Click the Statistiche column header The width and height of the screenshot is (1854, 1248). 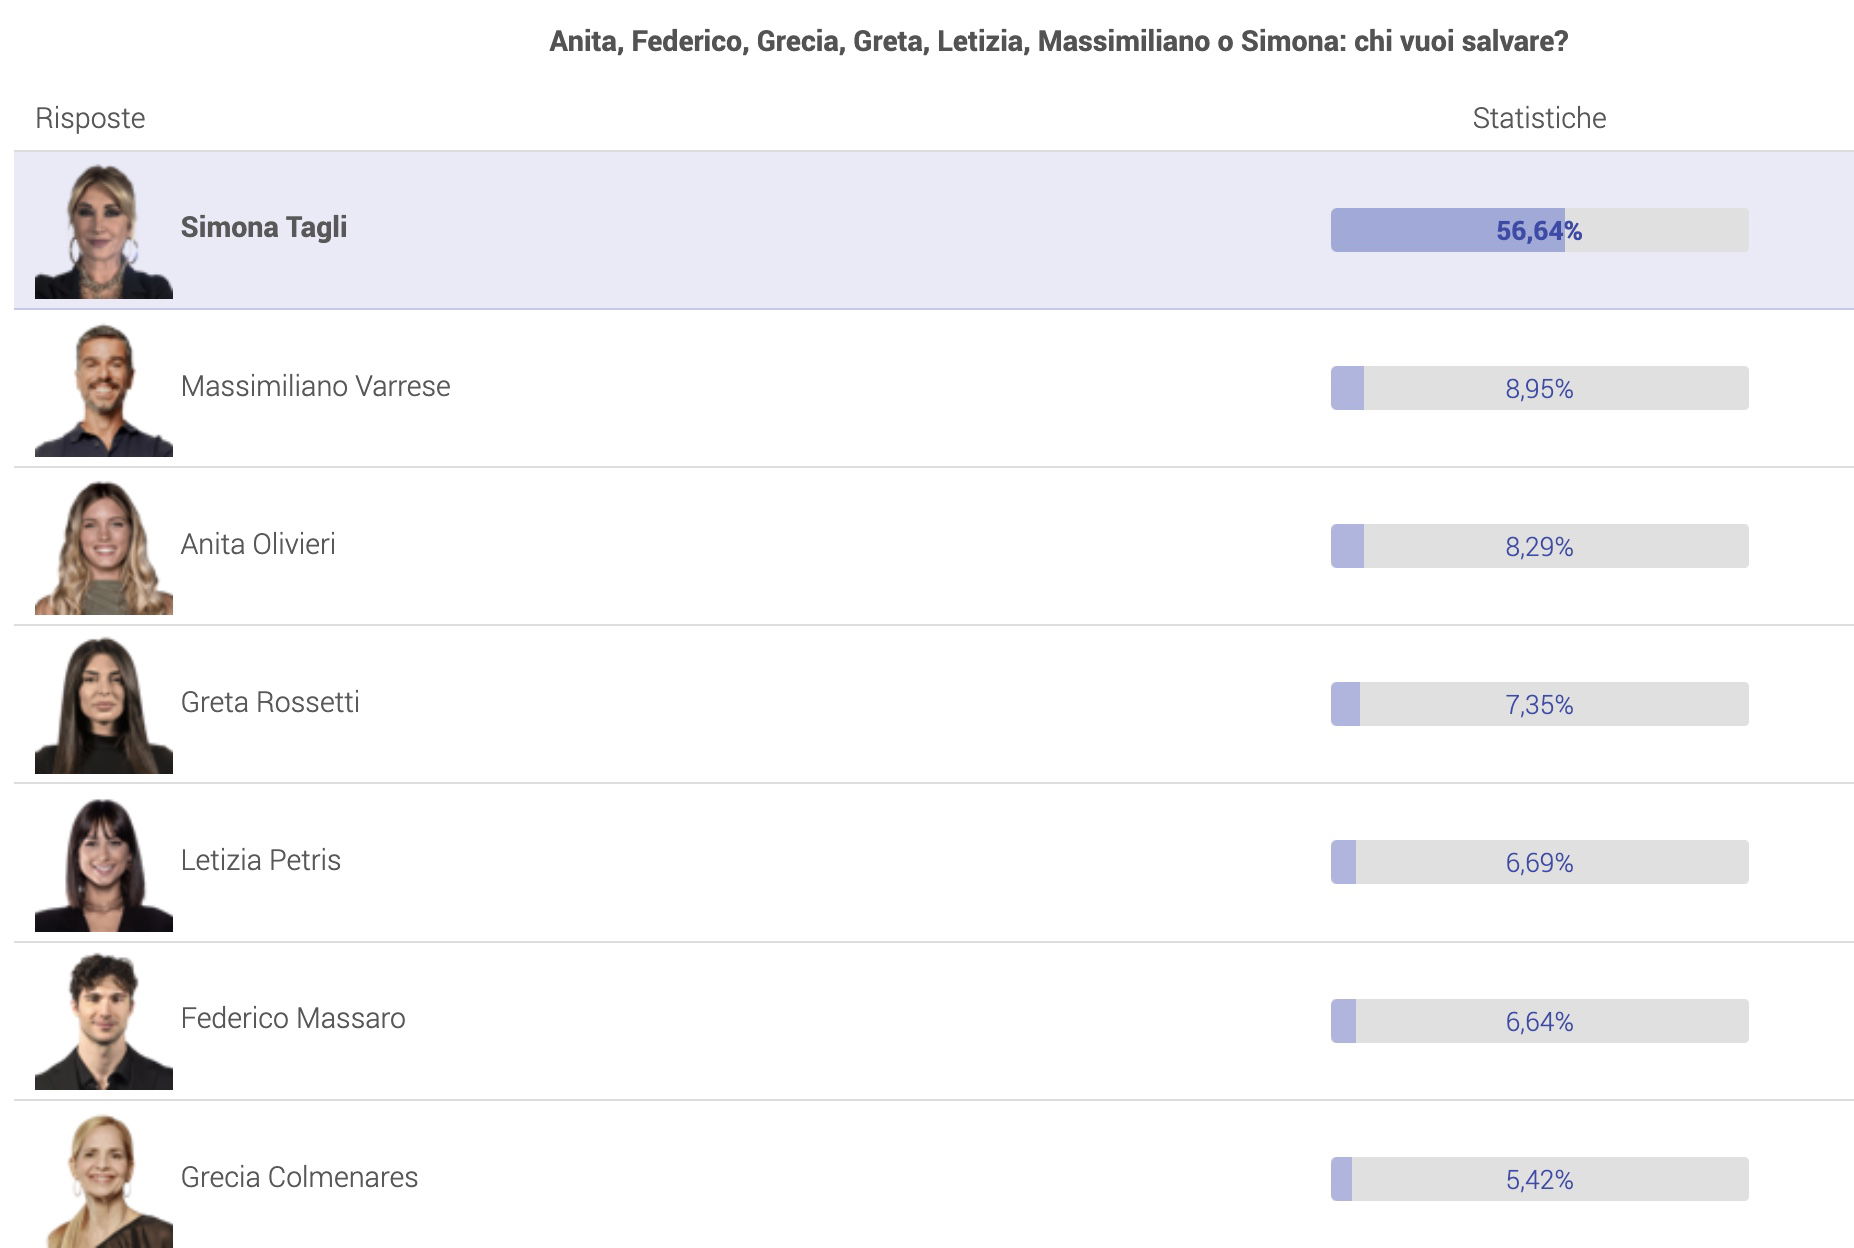1539,118
